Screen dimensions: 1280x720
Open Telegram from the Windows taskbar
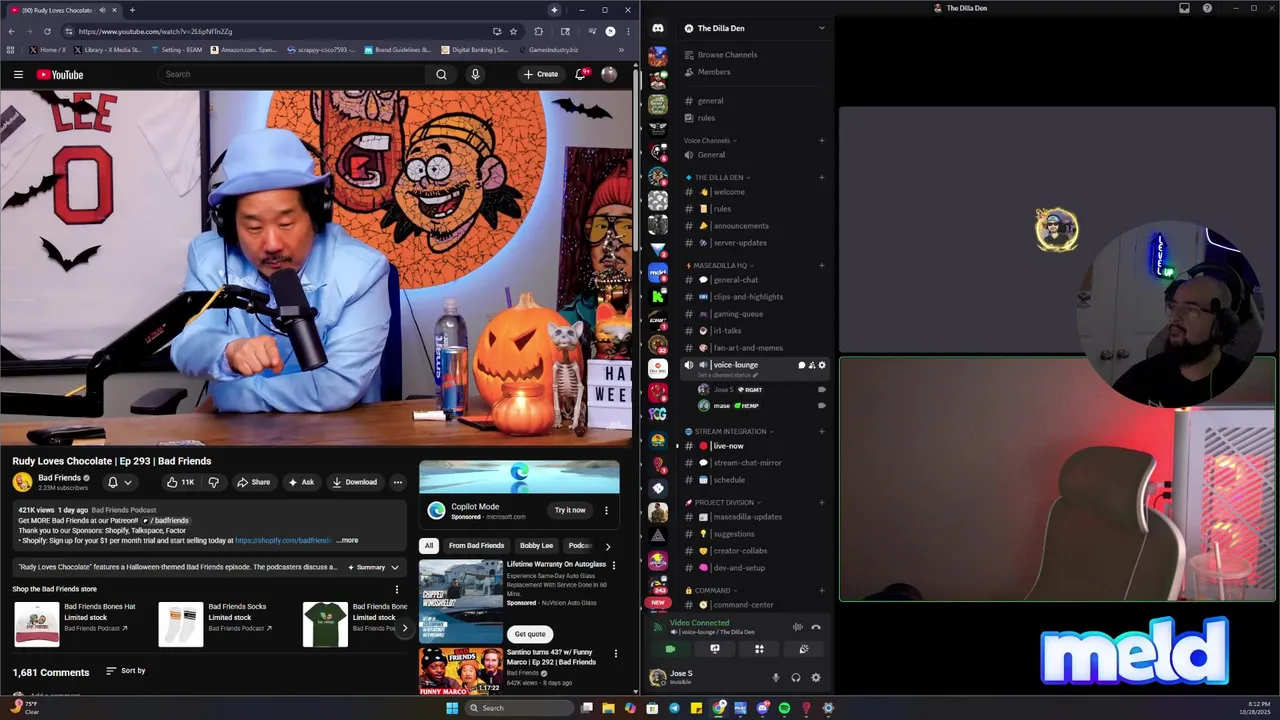674,708
